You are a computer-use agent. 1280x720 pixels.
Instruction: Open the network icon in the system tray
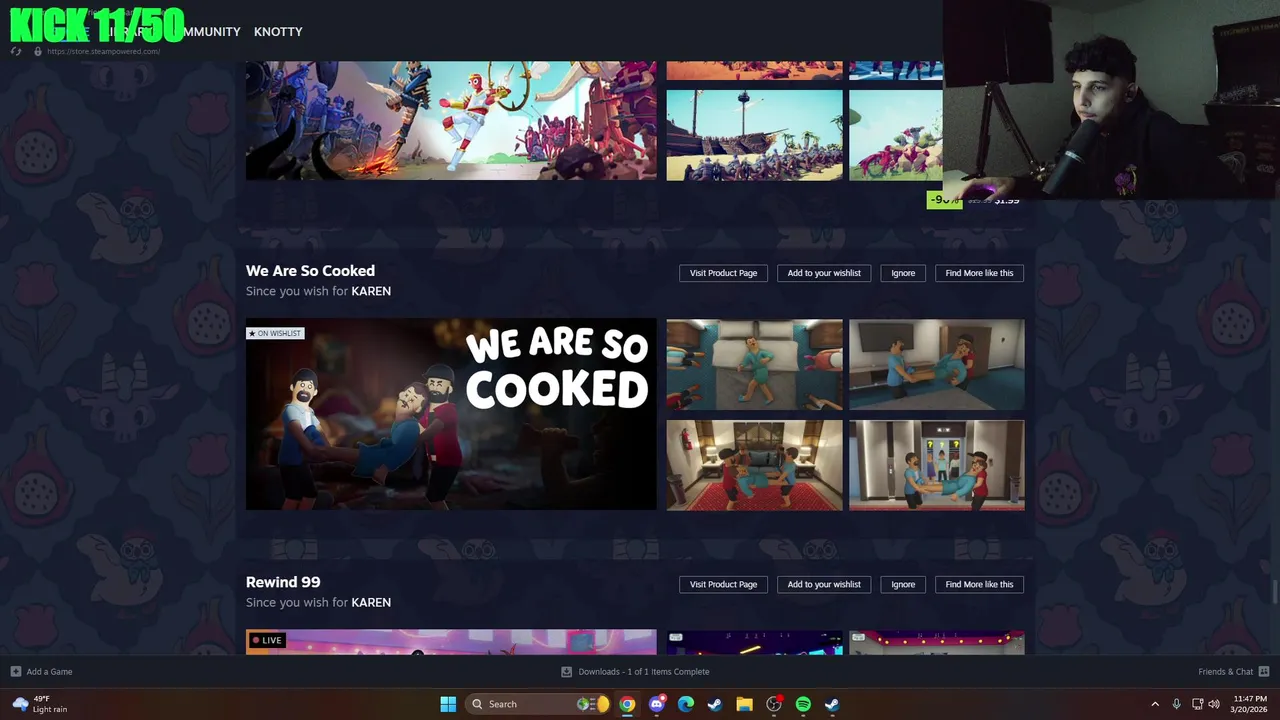(x=1197, y=704)
